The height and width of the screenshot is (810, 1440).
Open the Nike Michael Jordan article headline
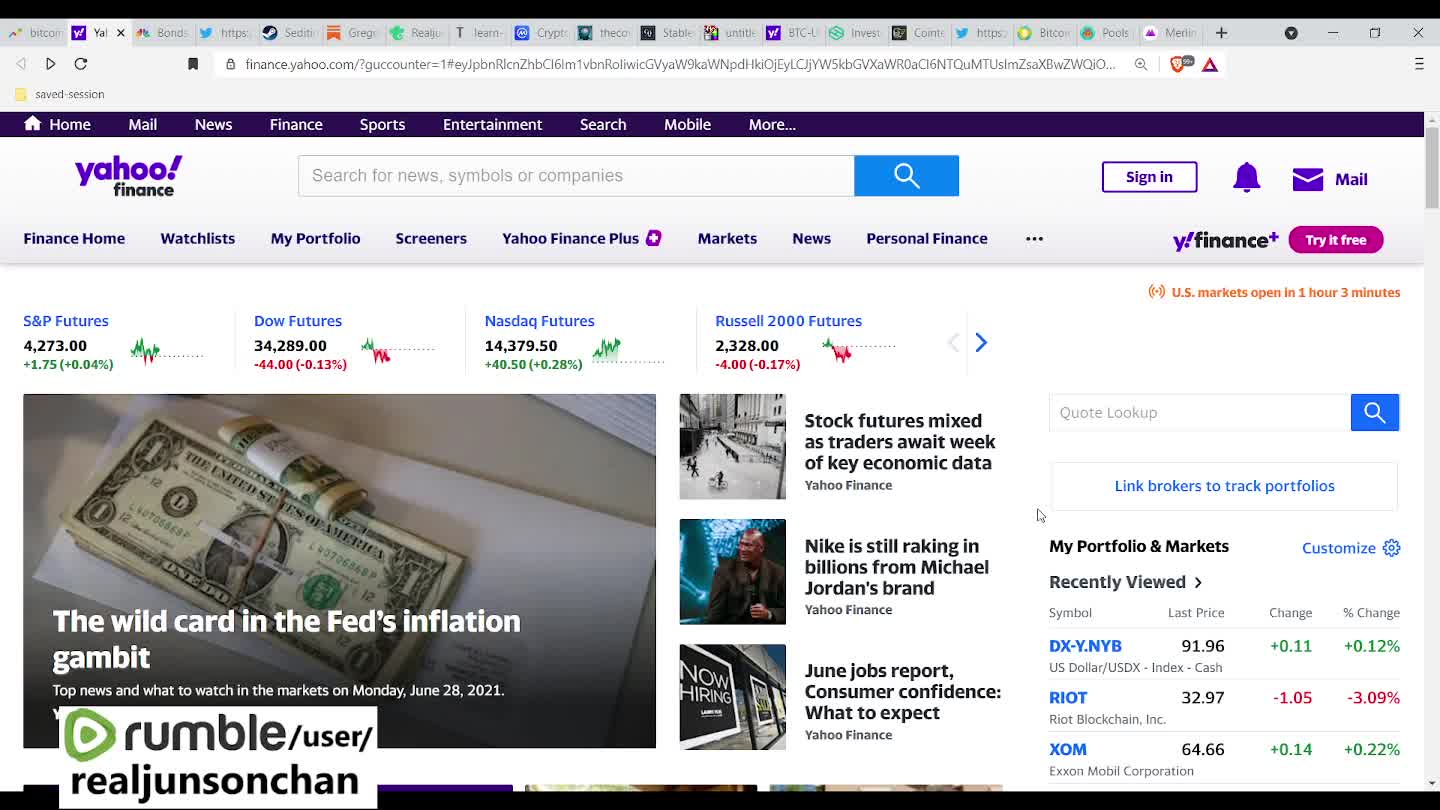tap(897, 567)
